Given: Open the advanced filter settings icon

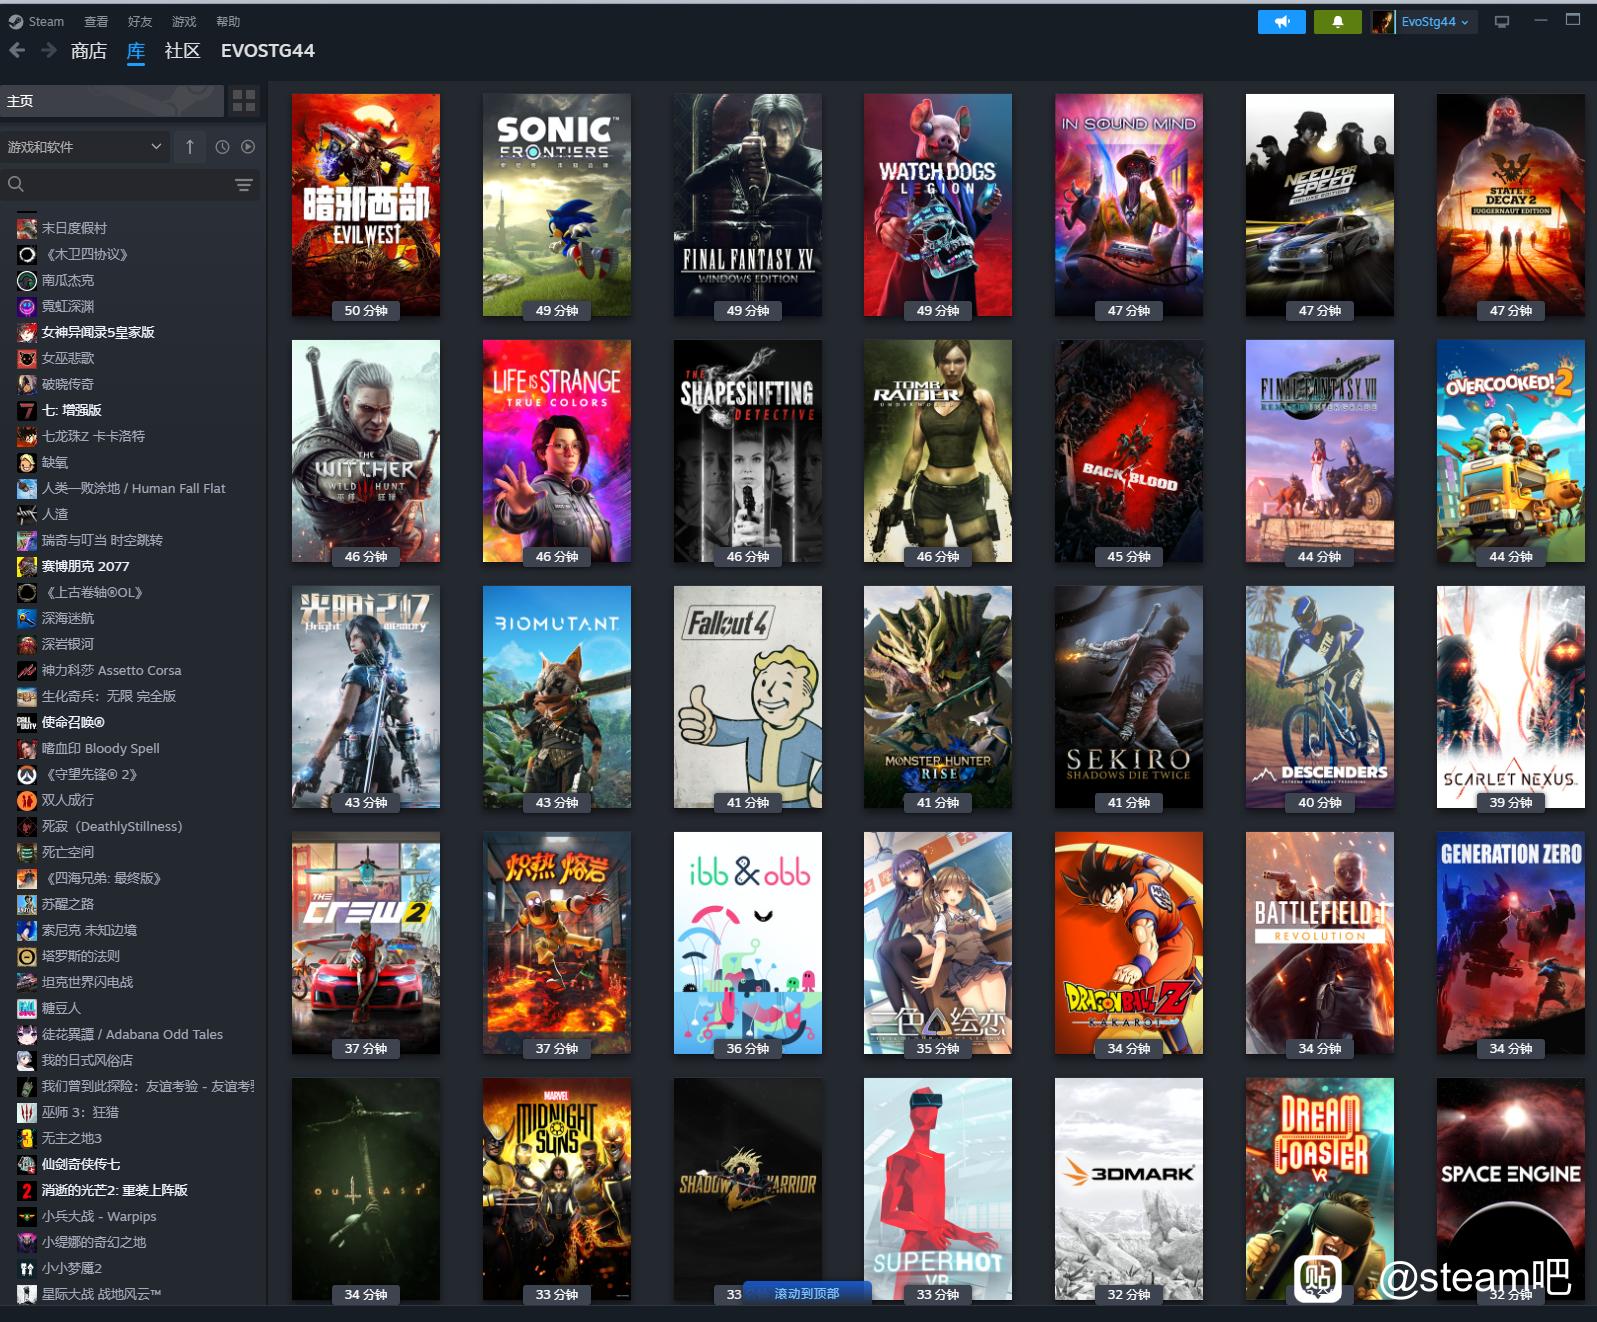Looking at the screenshot, I should (x=243, y=185).
